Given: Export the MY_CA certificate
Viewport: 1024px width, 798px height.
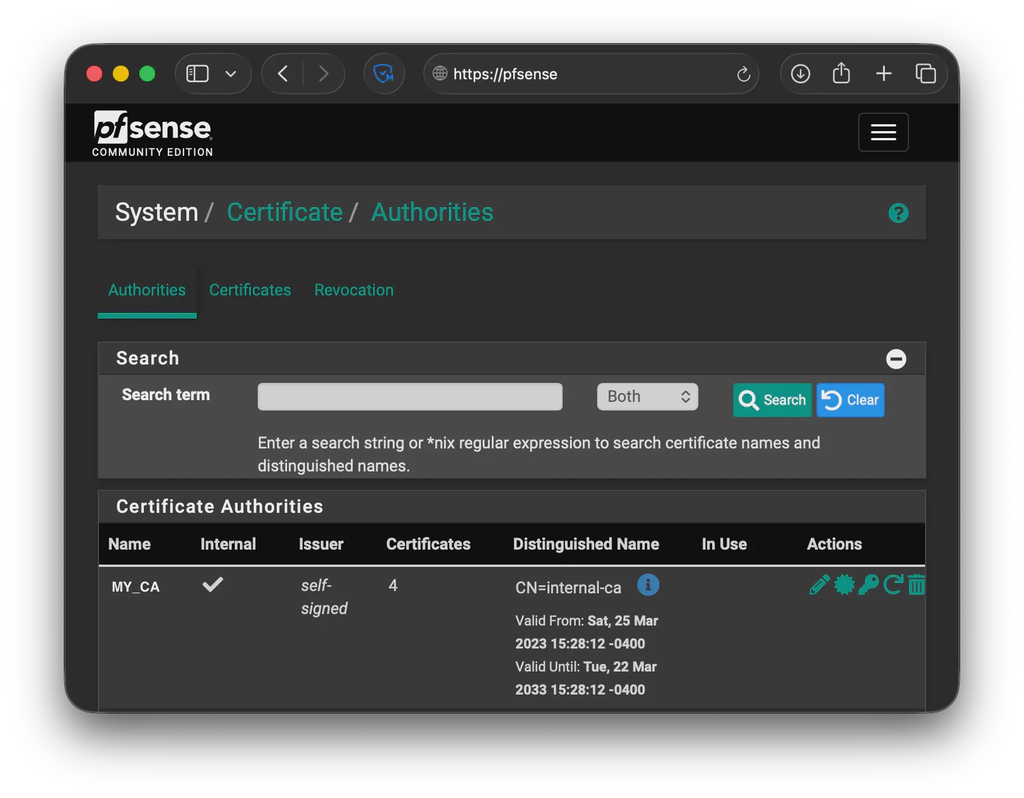Looking at the screenshot, I should click(845, 585).
